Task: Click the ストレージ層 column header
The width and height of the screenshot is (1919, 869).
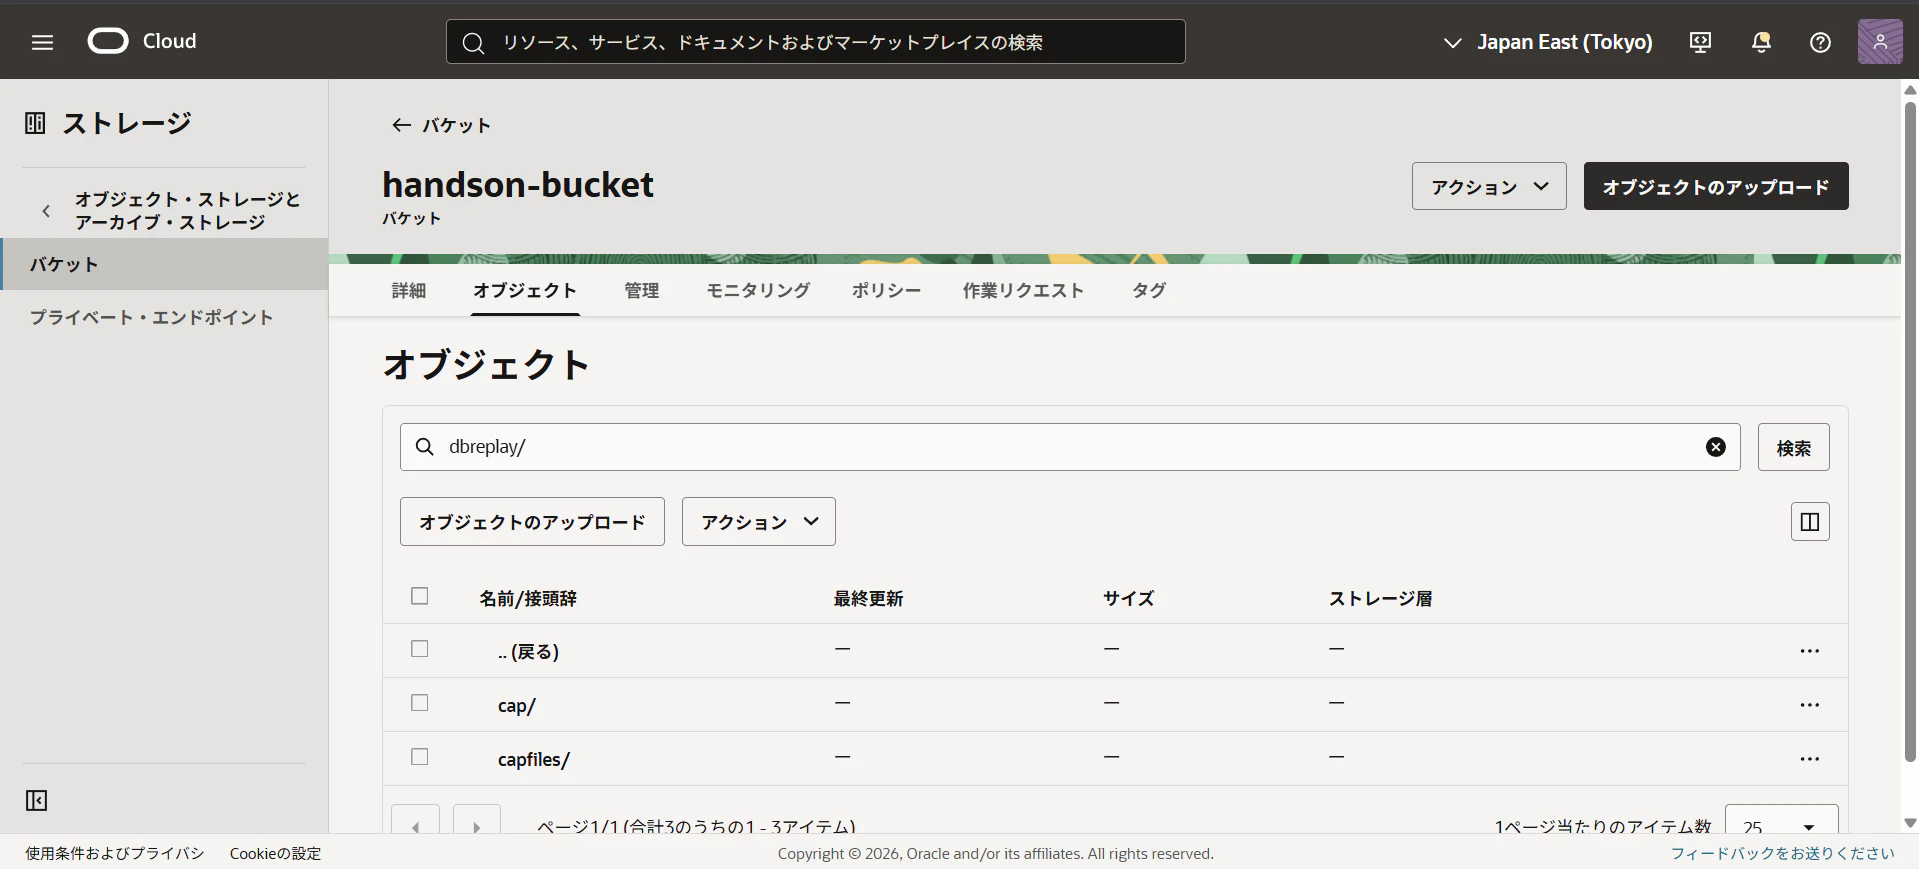Action: [1381, 598]
